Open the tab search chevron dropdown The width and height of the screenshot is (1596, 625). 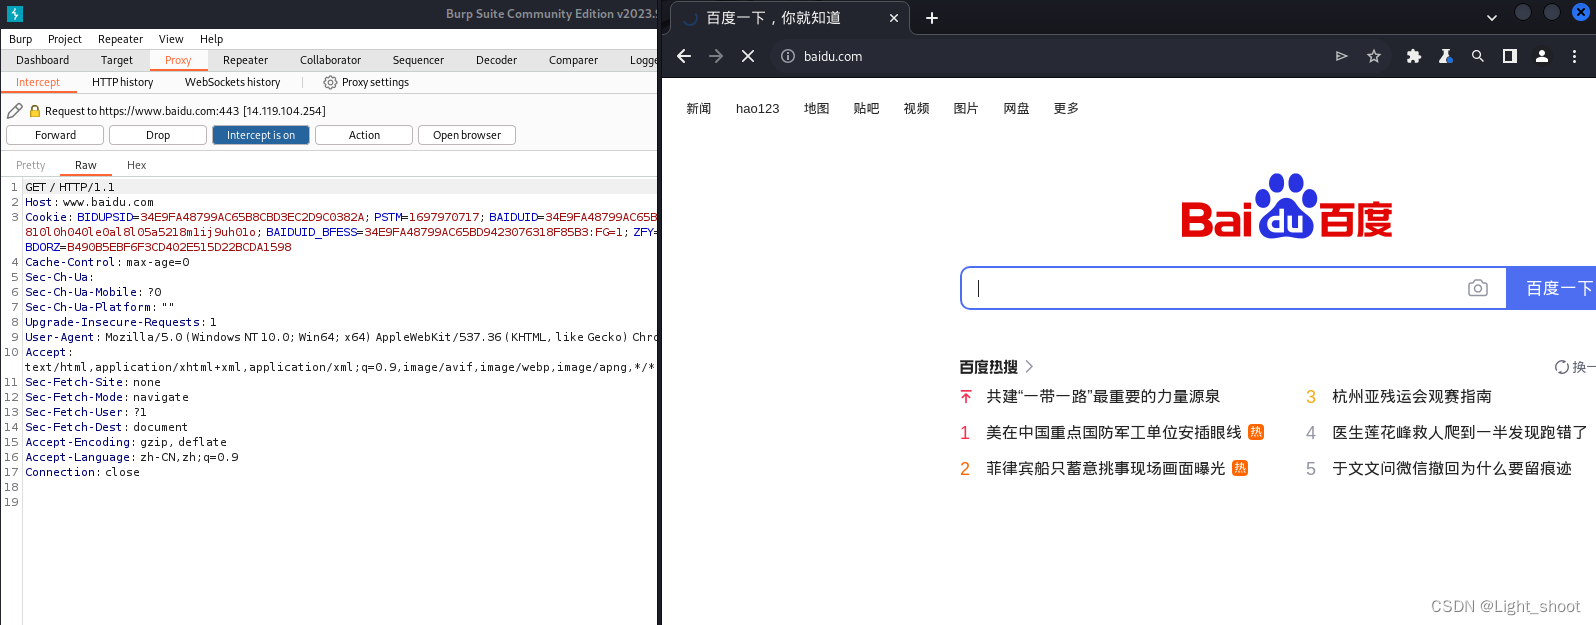pos(1492,18)
